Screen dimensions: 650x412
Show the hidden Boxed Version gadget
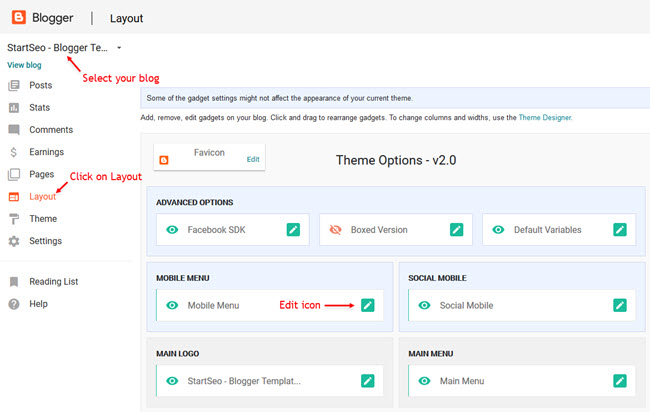tap(335, 230)
